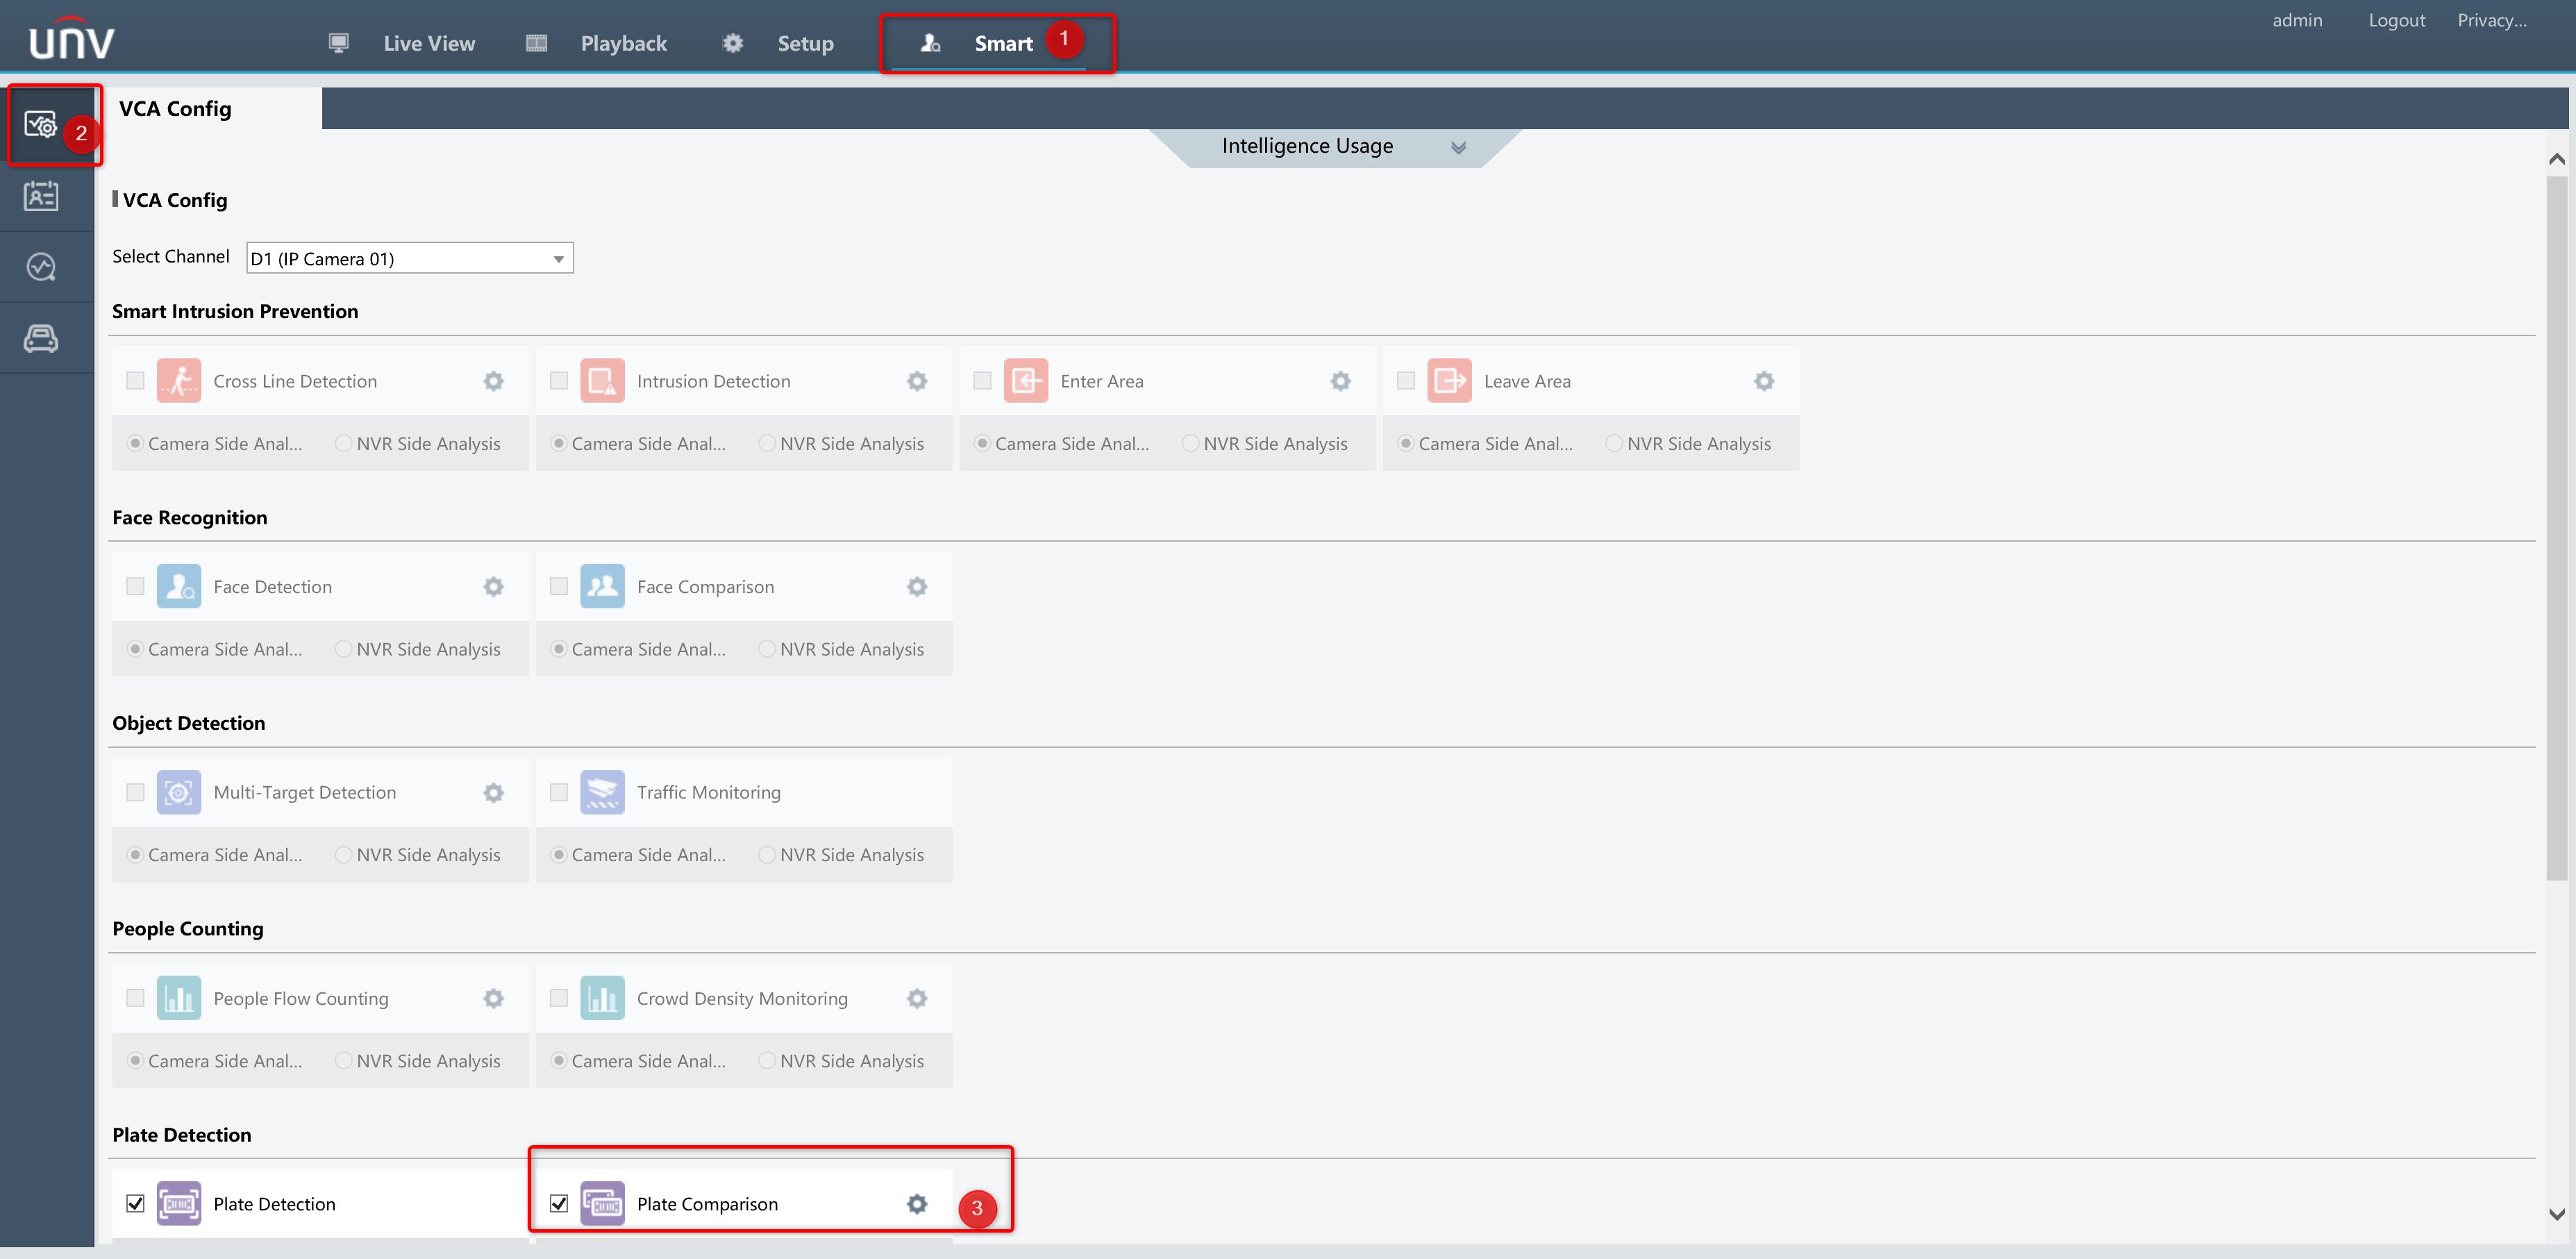Viewport: 2576px width, 1259px height.
Task: Click the Logout link
Action: pyautogui.click(x=2396, y=20)
